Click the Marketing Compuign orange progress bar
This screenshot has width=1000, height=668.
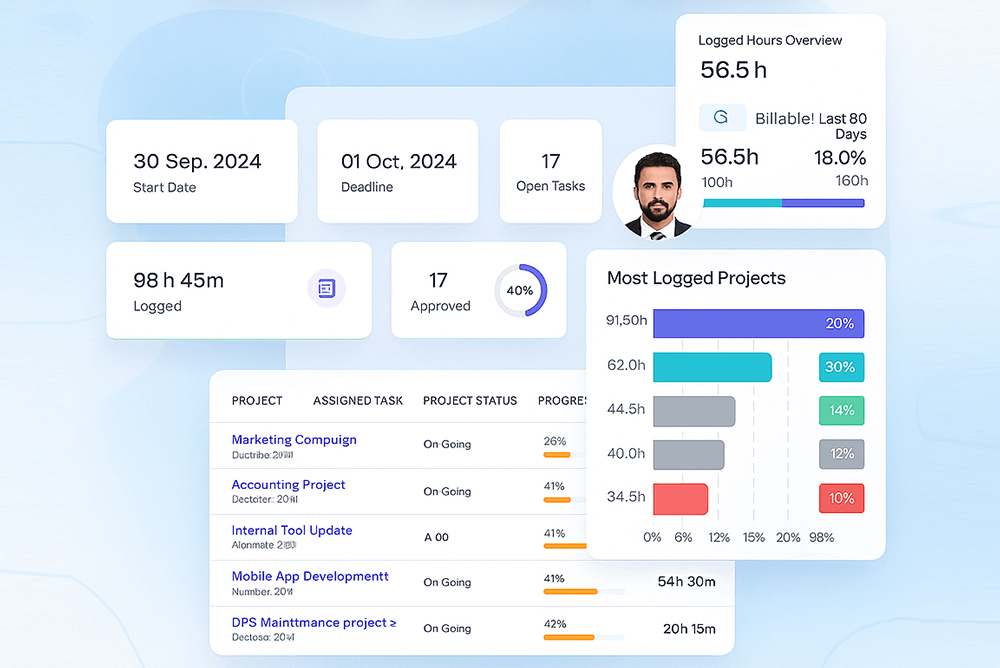pos(563,455)
